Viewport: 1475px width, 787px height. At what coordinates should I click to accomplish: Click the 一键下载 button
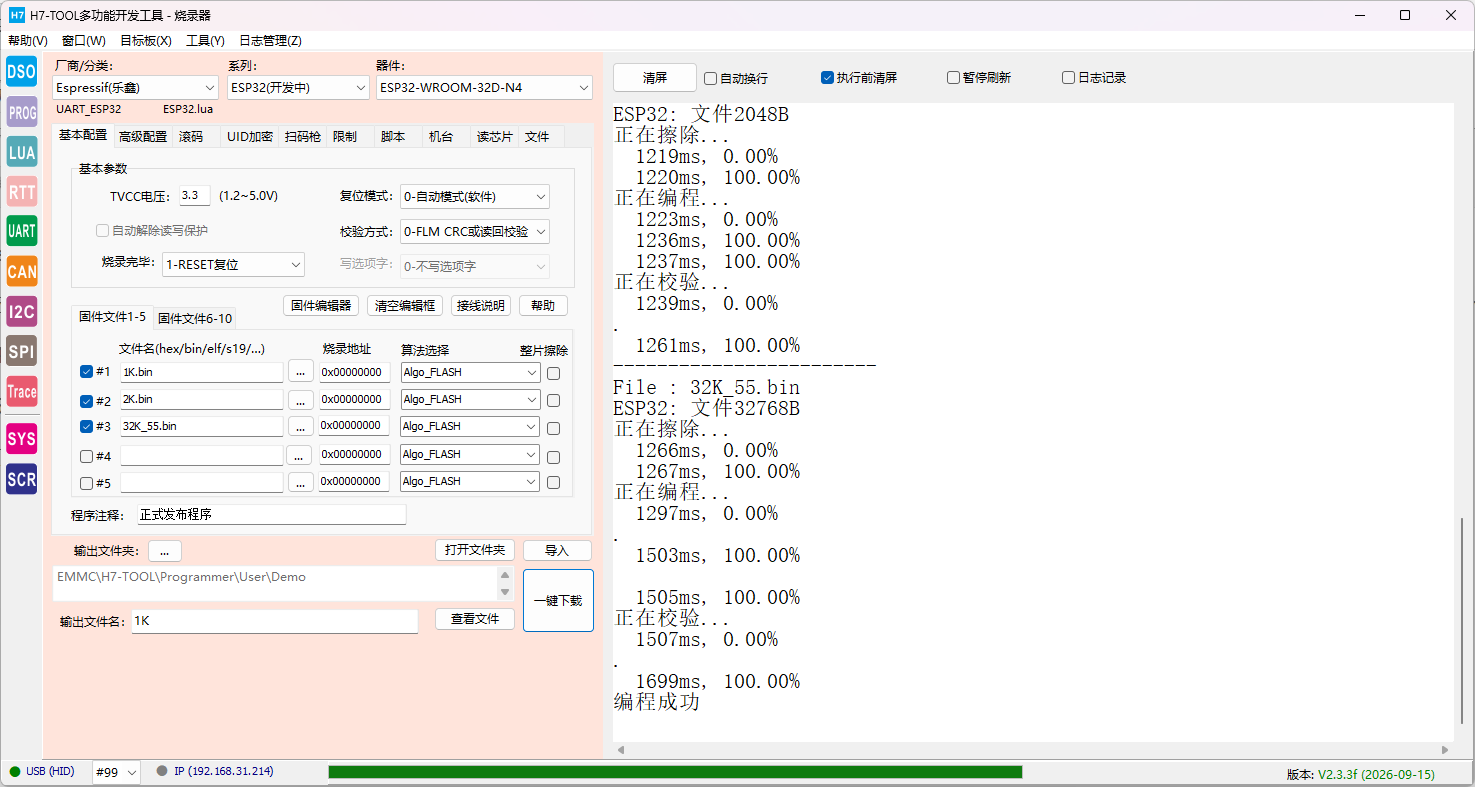(558, 601)
